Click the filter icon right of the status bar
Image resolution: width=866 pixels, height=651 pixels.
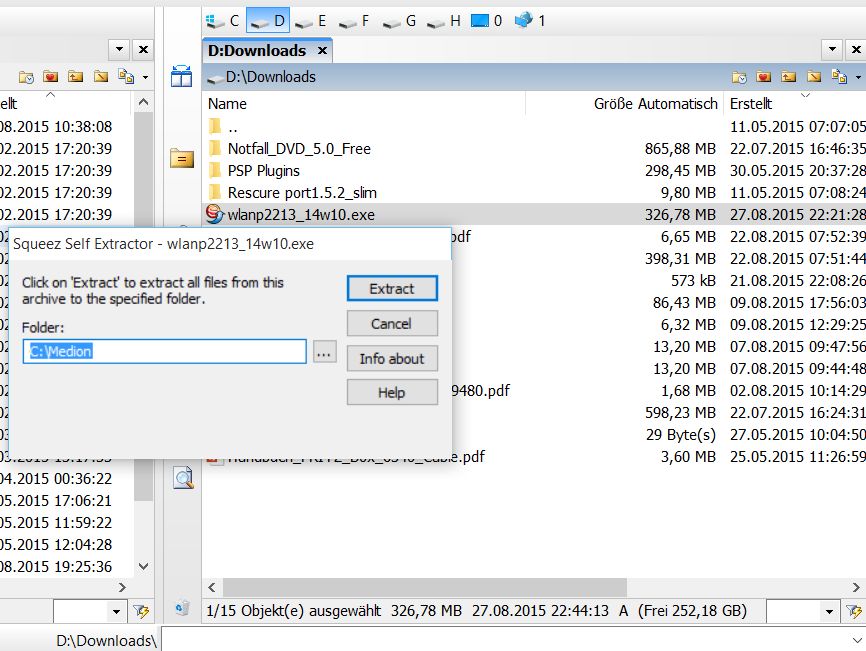pyautogui.click(x=854, y=610)
